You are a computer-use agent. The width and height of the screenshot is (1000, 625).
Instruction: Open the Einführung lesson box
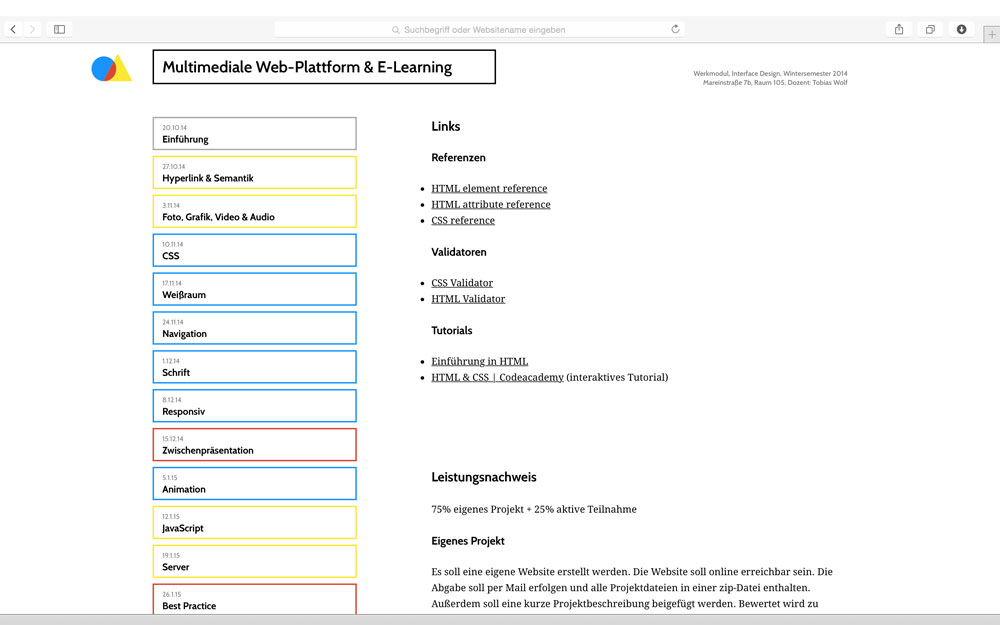click(254, 134)
